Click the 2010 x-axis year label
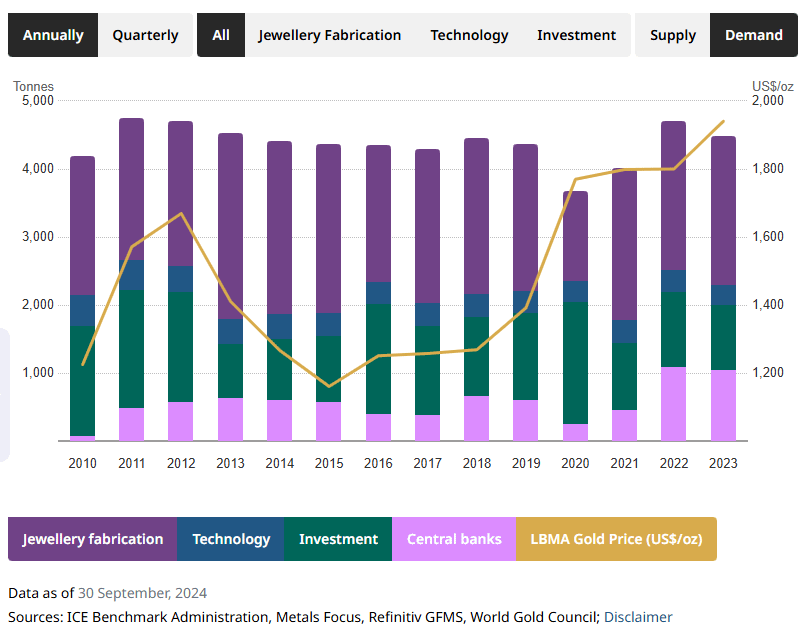Image resolution: width=805 pixels, height=637 pixels. 83,463
